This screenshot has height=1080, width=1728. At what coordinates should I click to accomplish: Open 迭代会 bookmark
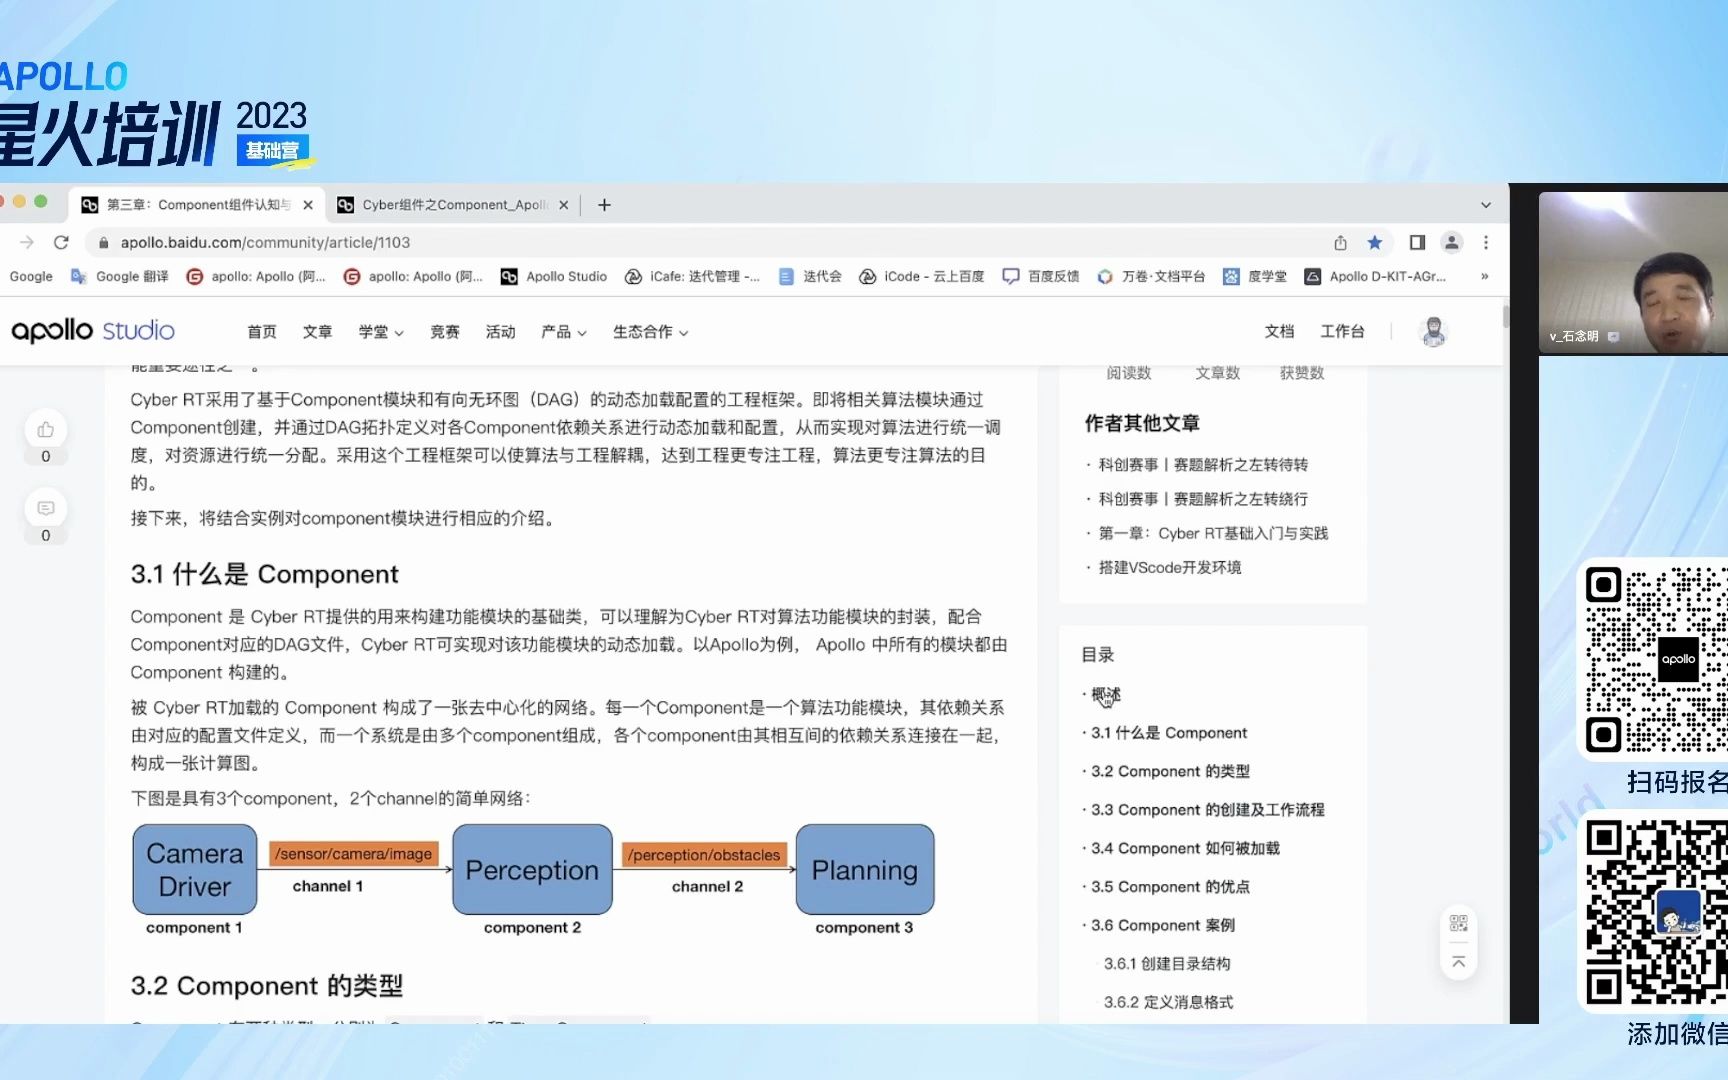click(810, 276)
